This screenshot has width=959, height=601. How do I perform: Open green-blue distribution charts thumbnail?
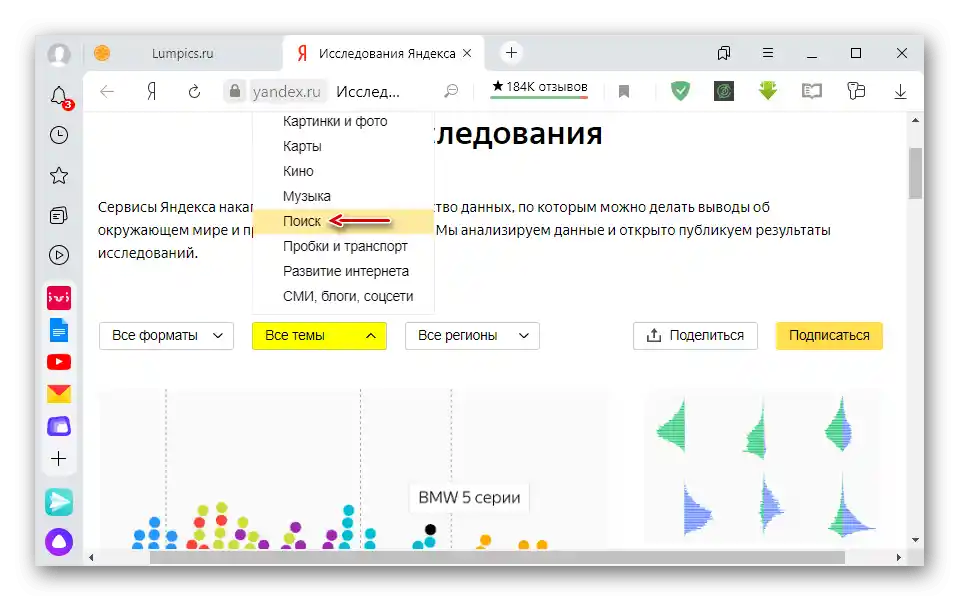click(763, 466)
